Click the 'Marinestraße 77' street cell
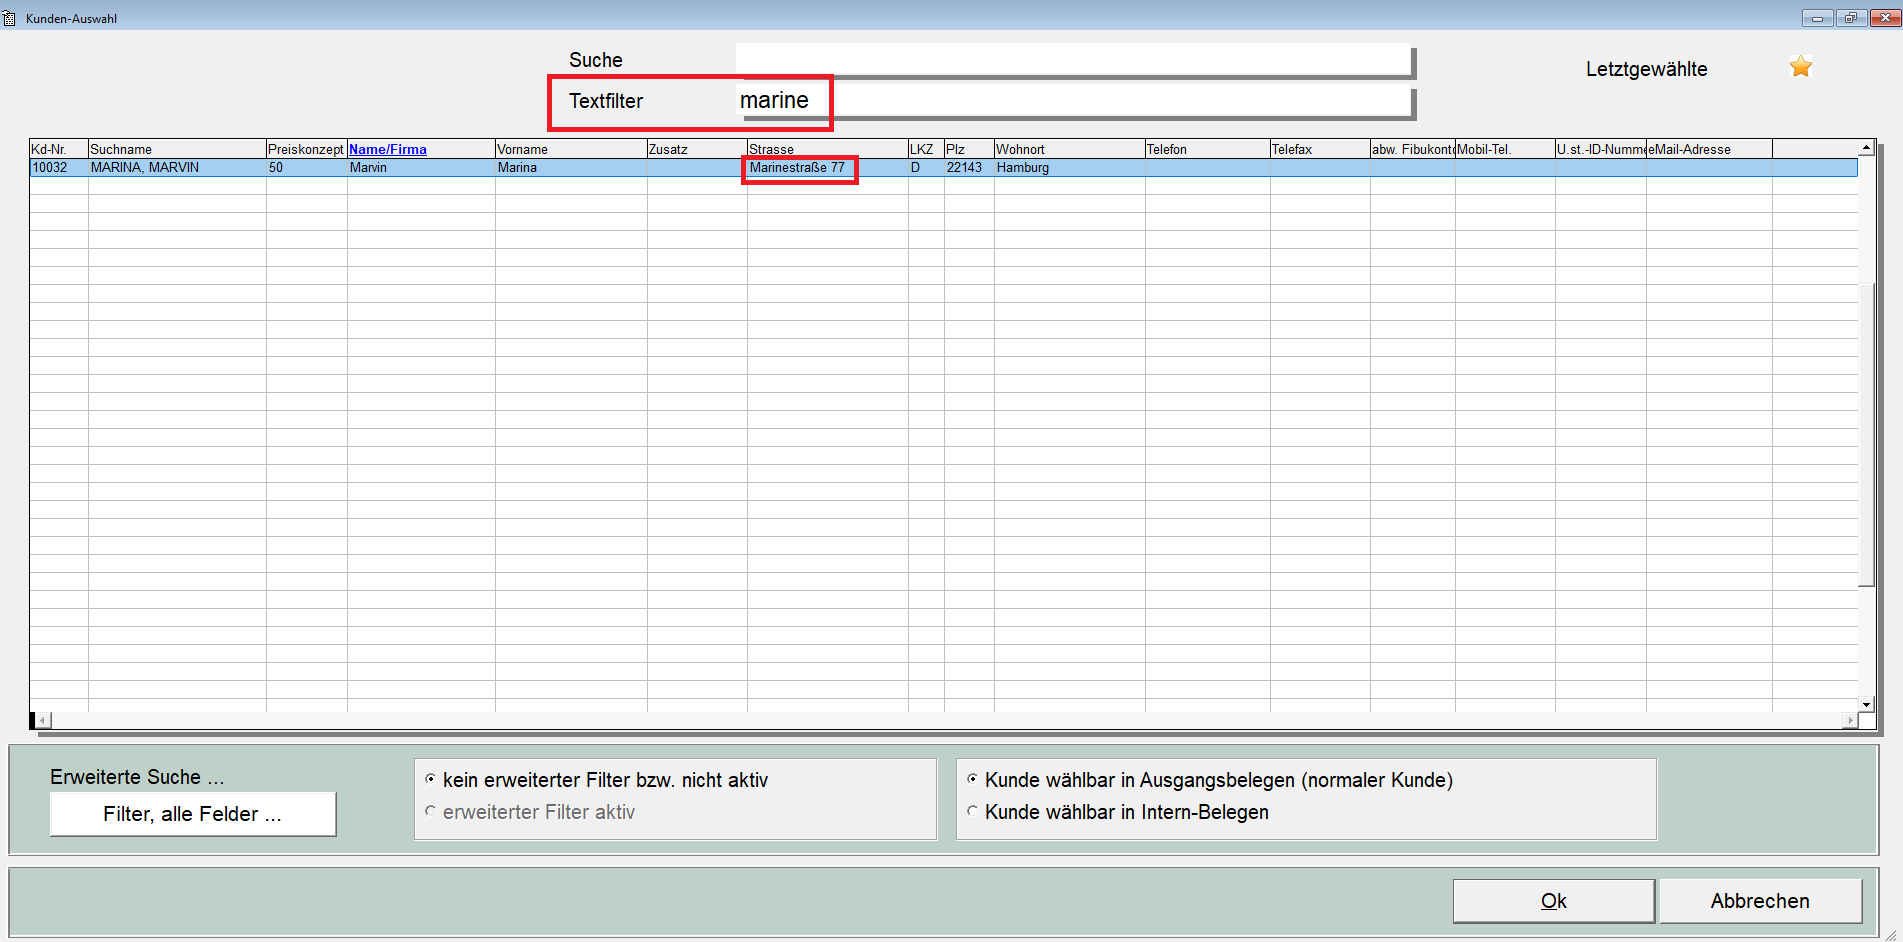 tap(828, 168)
